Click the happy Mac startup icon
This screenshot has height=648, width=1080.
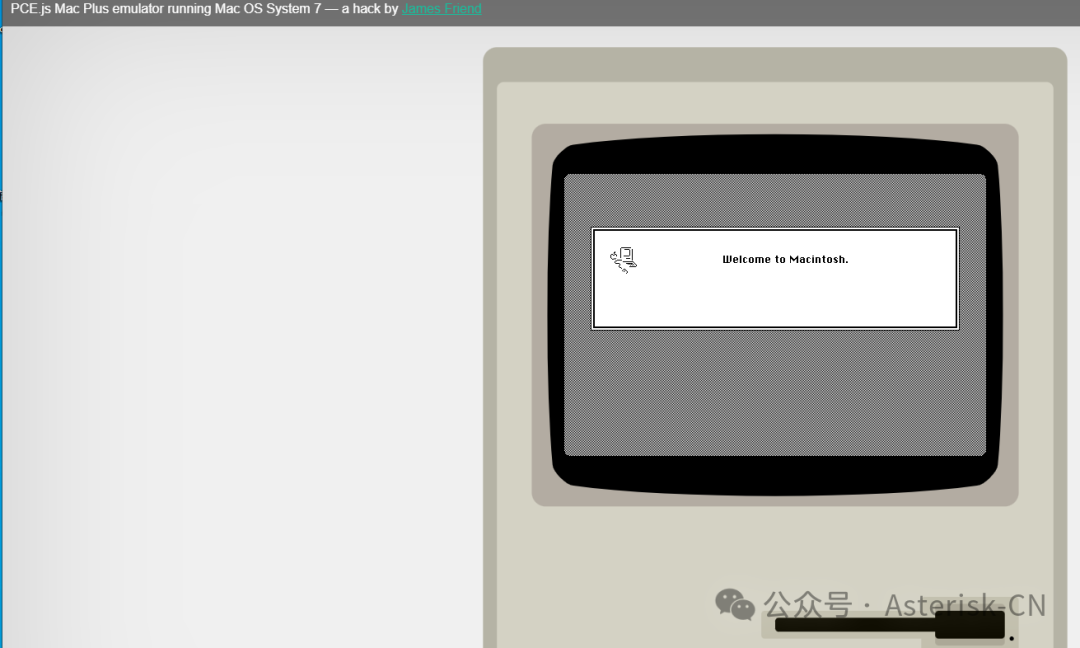[624, 260]
